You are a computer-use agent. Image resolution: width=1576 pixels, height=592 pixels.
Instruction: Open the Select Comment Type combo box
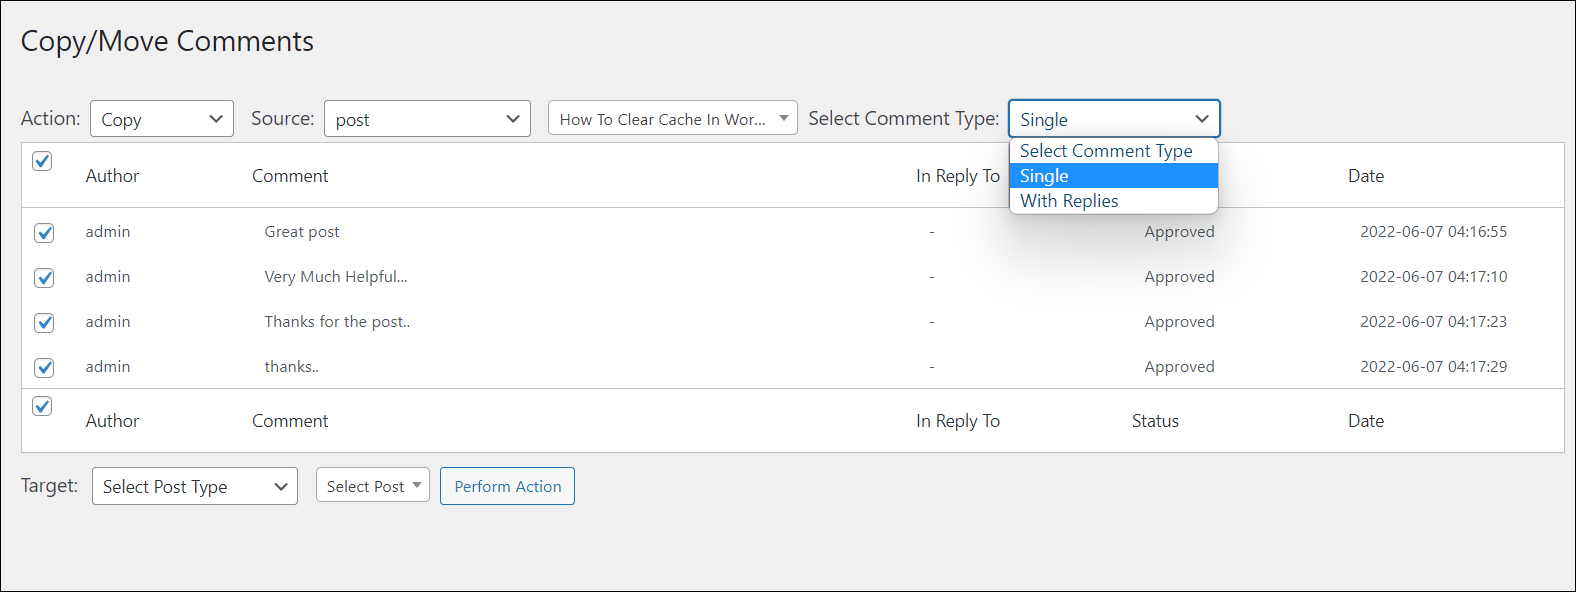click(x=1114, y=119)
